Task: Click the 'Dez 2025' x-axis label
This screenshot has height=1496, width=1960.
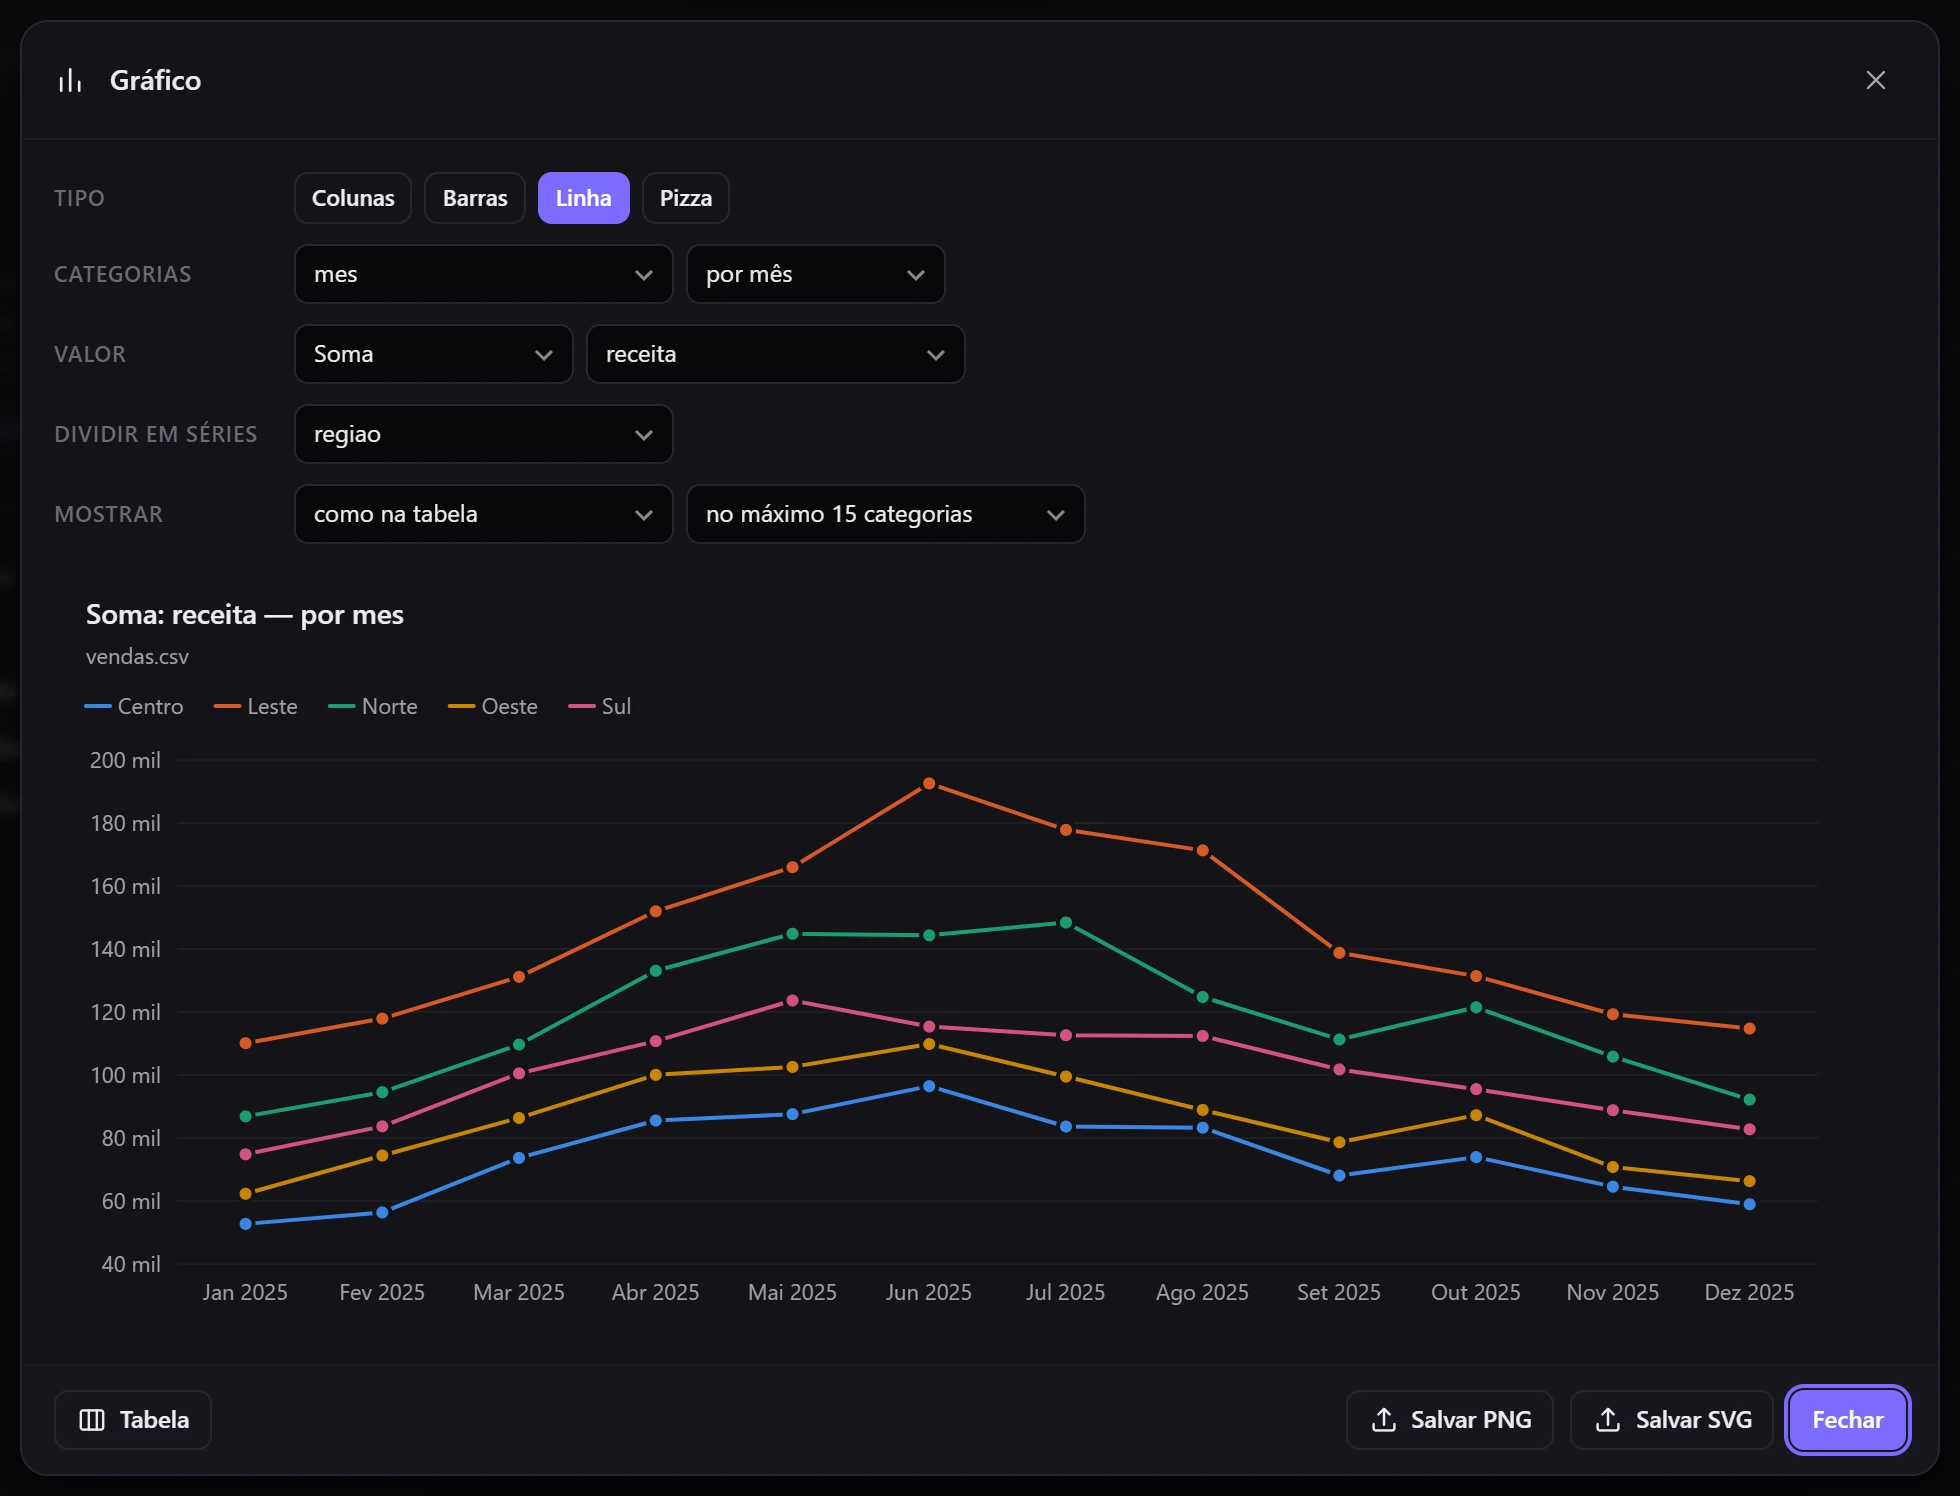Action: point(1749,1292)
